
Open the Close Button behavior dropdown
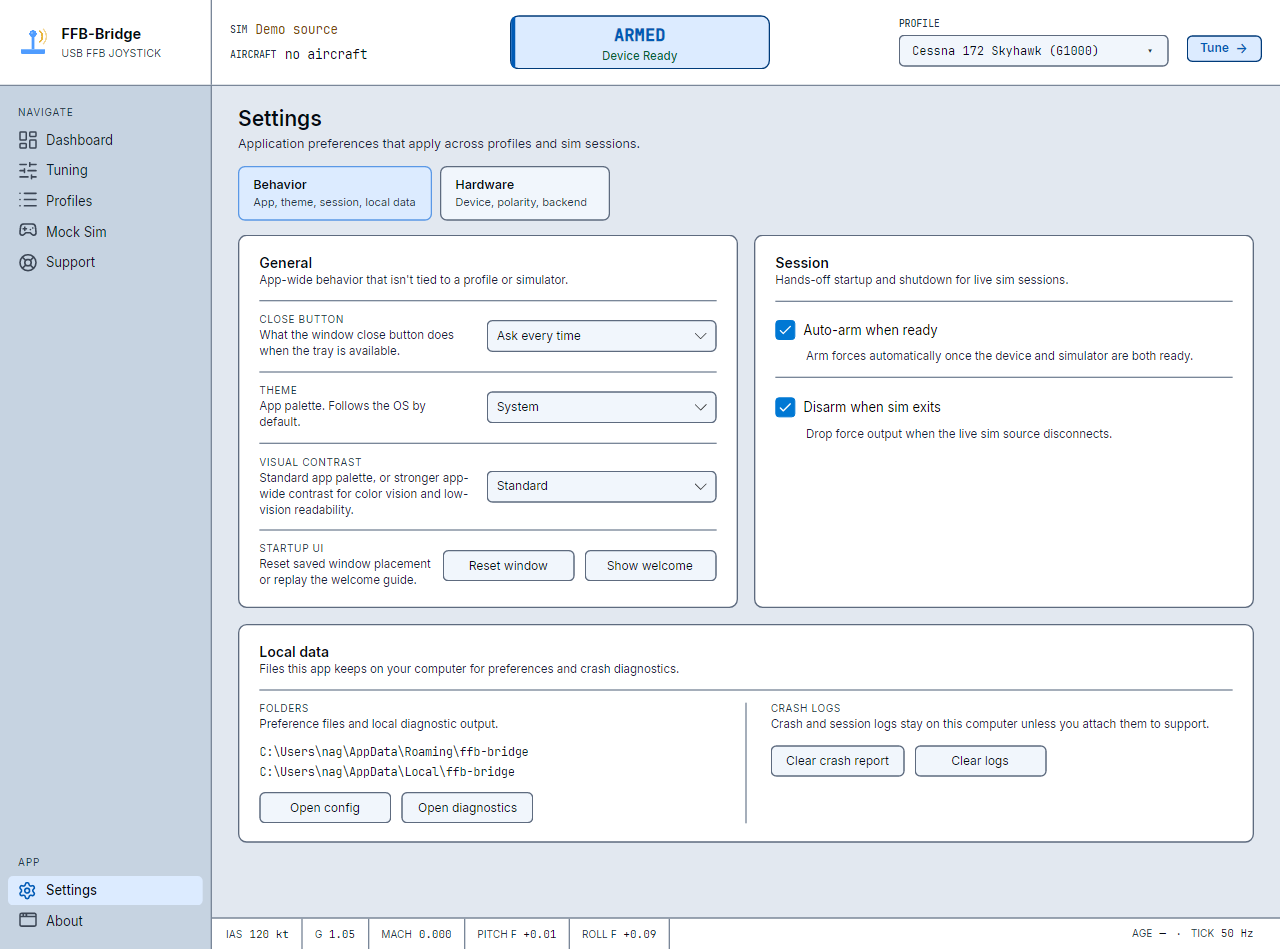(x=601, y=336)
